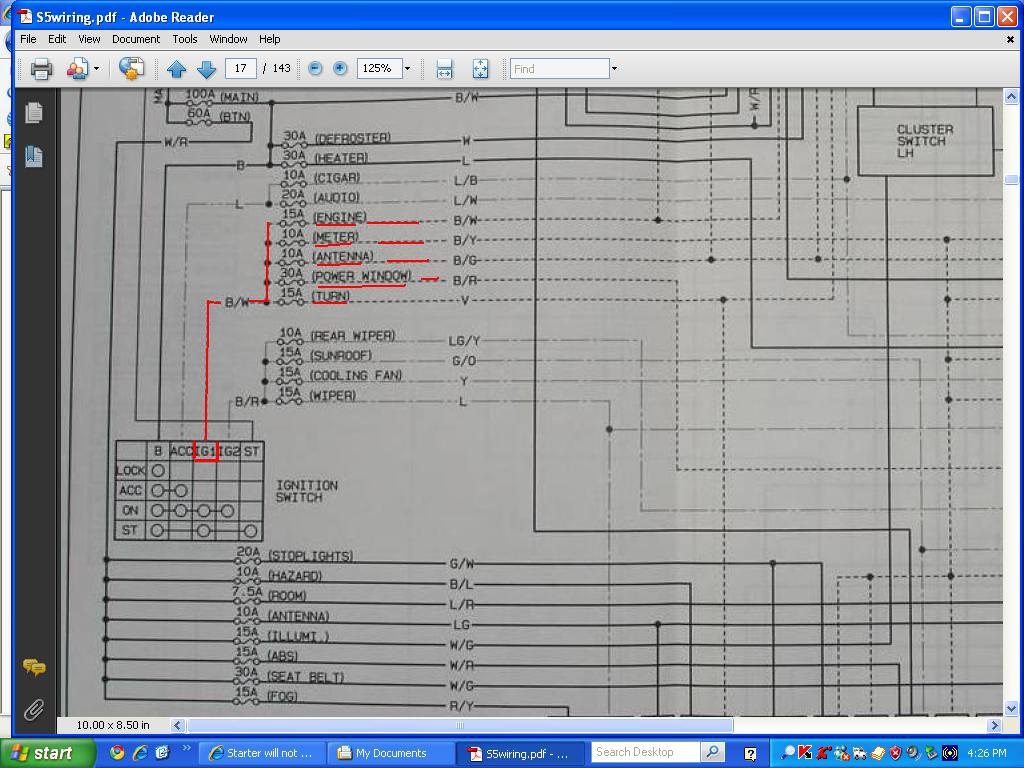
Task: Open the Document menu
Action: click(x=135, y=39)
